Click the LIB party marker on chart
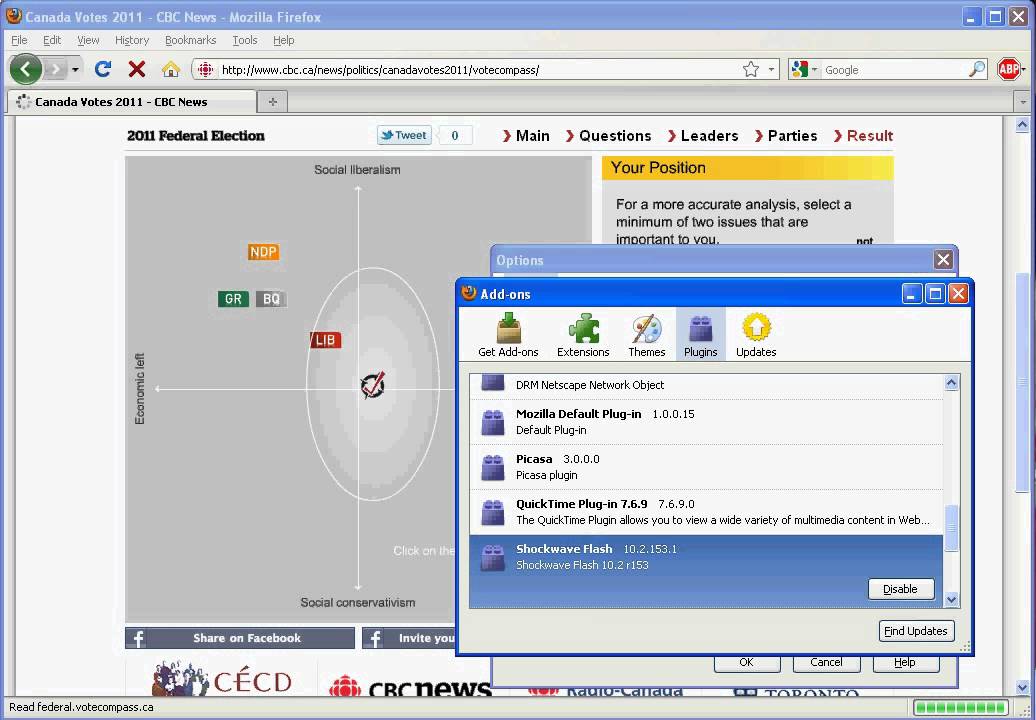The width and height of the screenshot is (1036, 720). pyautogui.click(x=326, y=340)
